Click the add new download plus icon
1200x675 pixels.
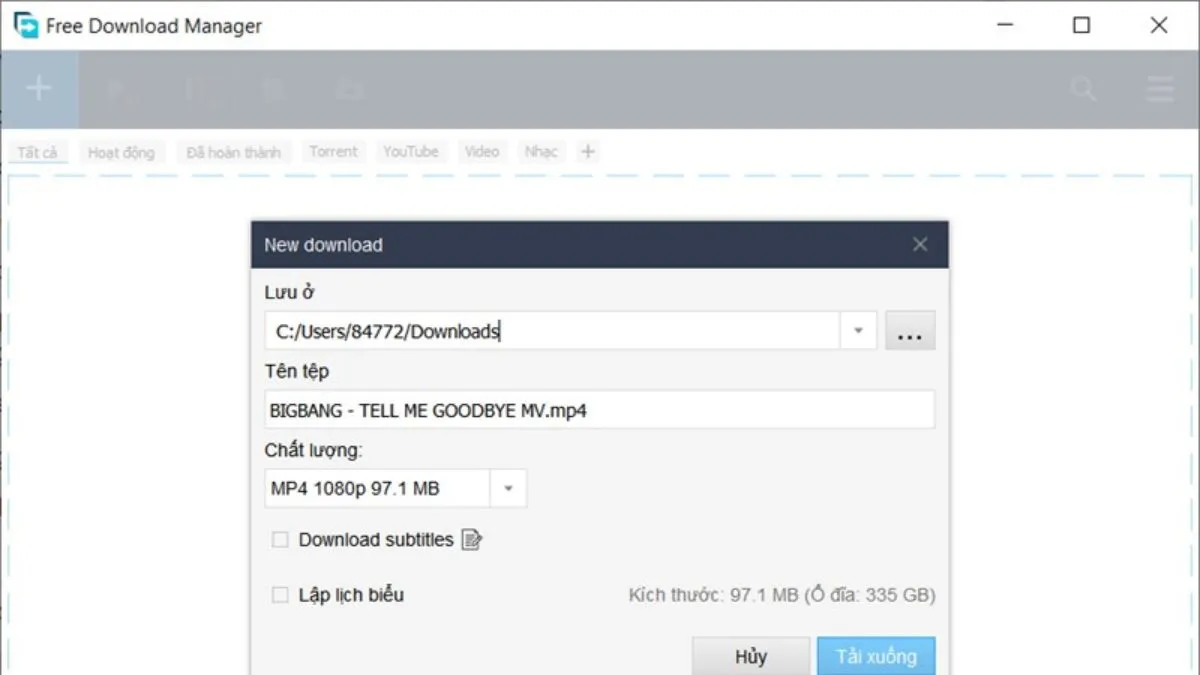[38, 89]
